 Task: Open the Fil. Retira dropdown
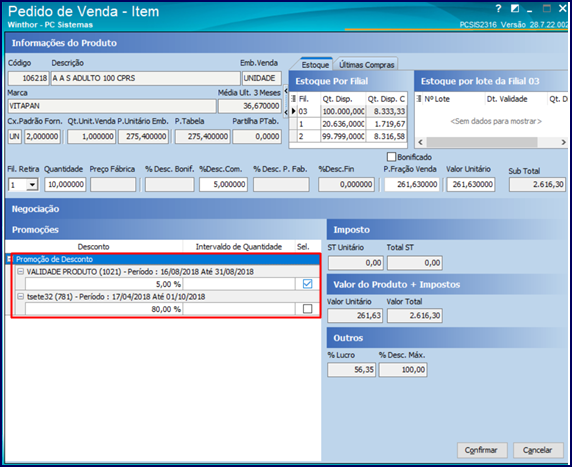pos(32,185)
